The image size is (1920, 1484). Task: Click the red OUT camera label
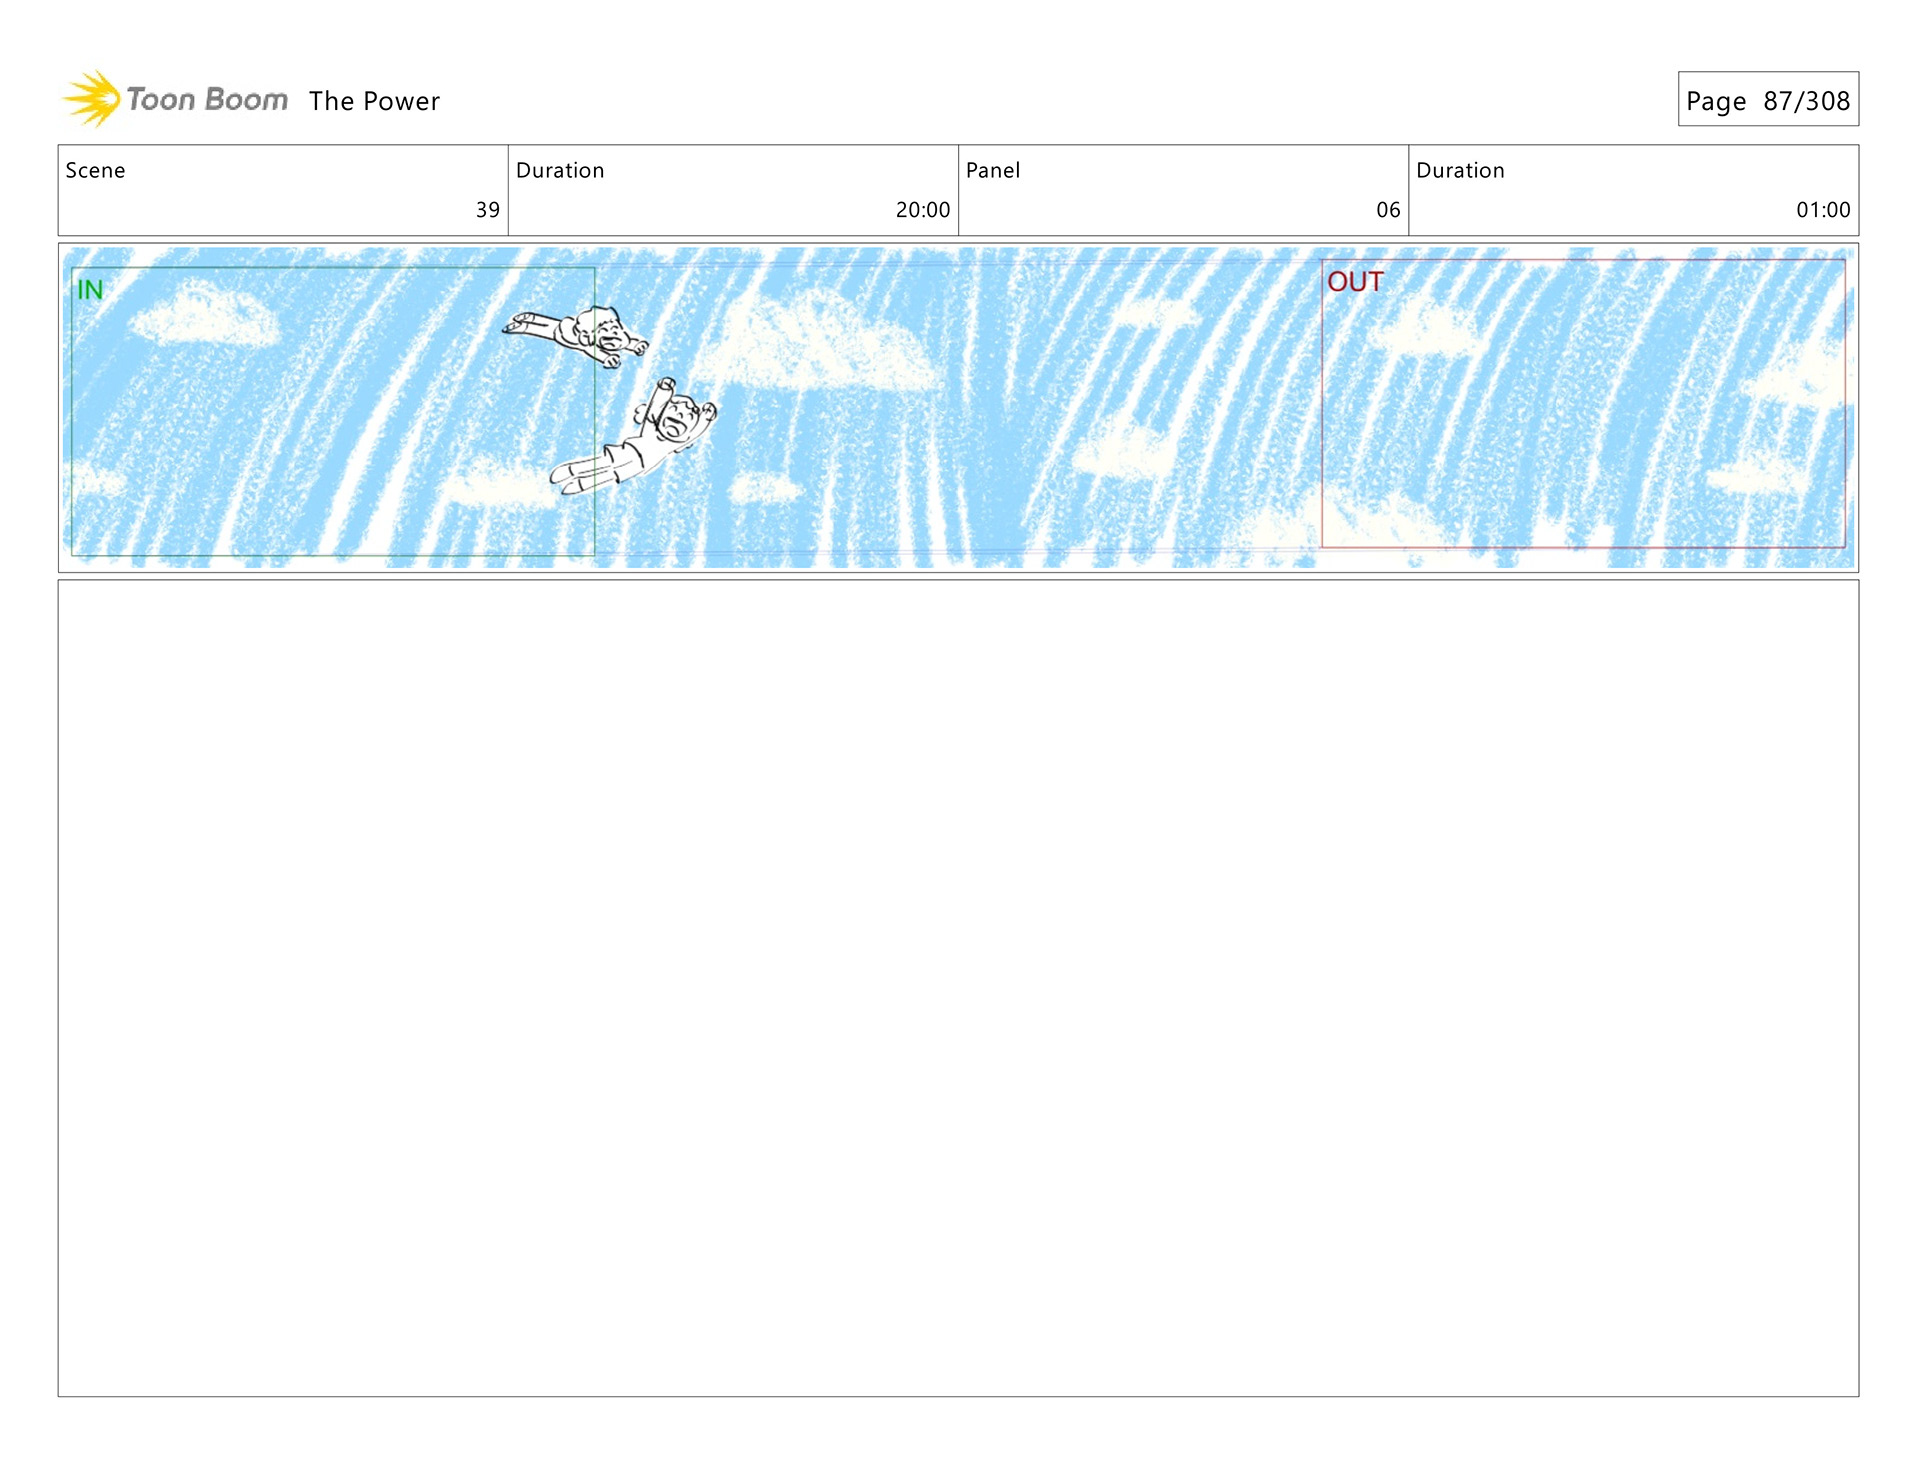click(x=1355, y=282)
